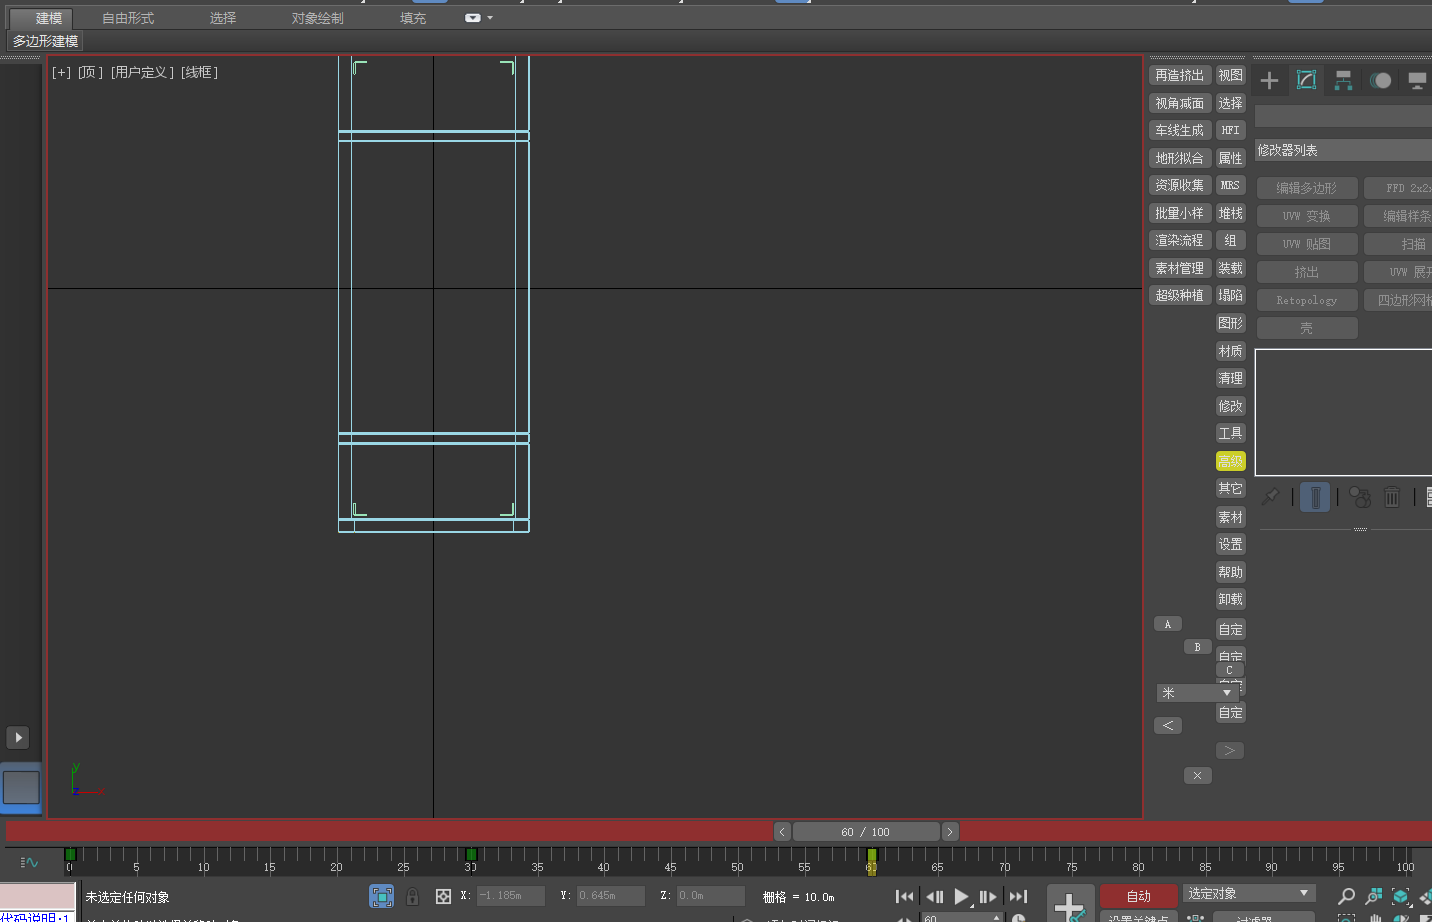The height and width of the screenshot is (922, 1432).
Task: Open the Hierarchy panel icon
Action: (1343, 81)
